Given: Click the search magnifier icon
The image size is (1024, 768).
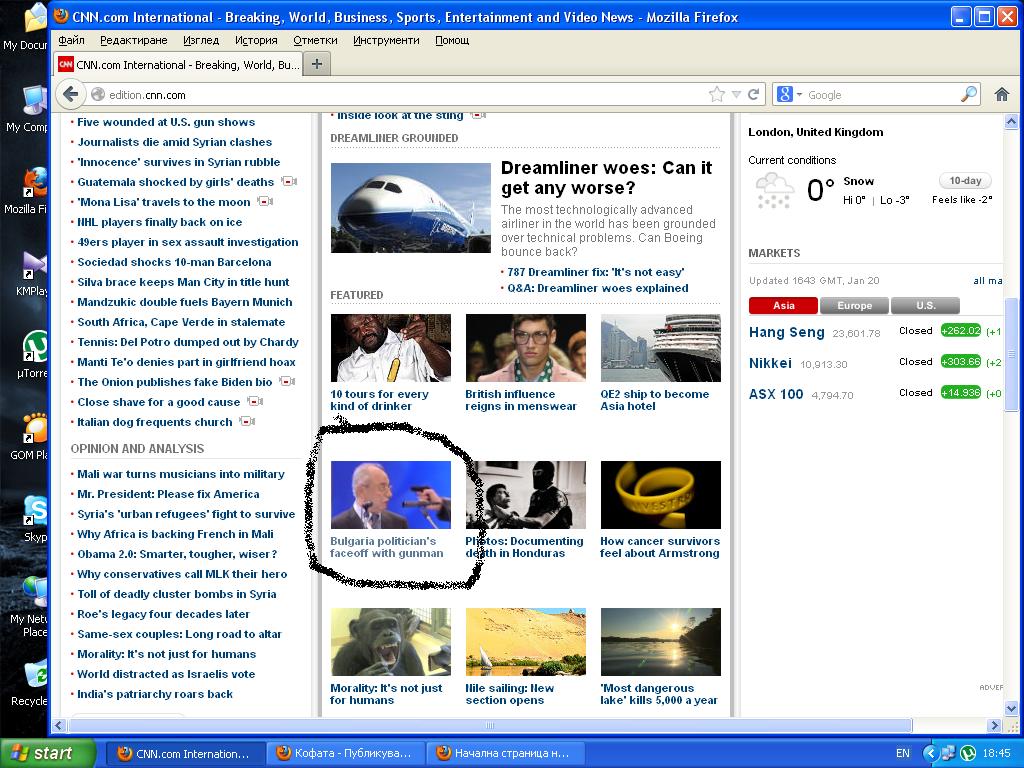Looking at the screenshot, I should tap(969, 95).
